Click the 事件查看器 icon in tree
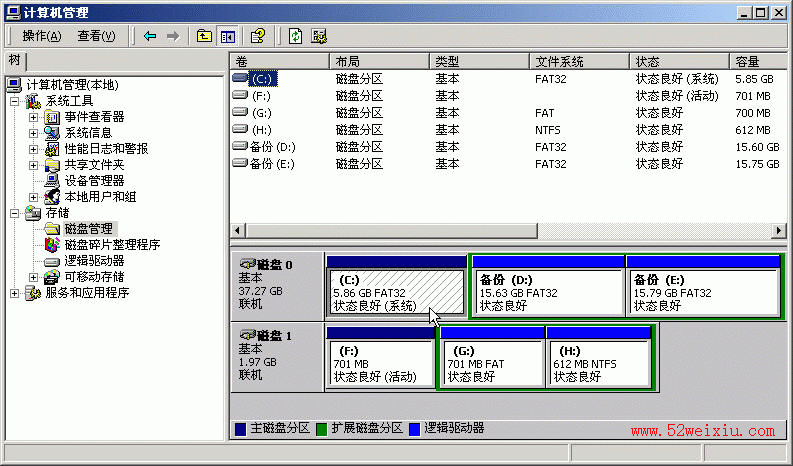Screen dimensions: 793x466 click(x=52, y=117)
